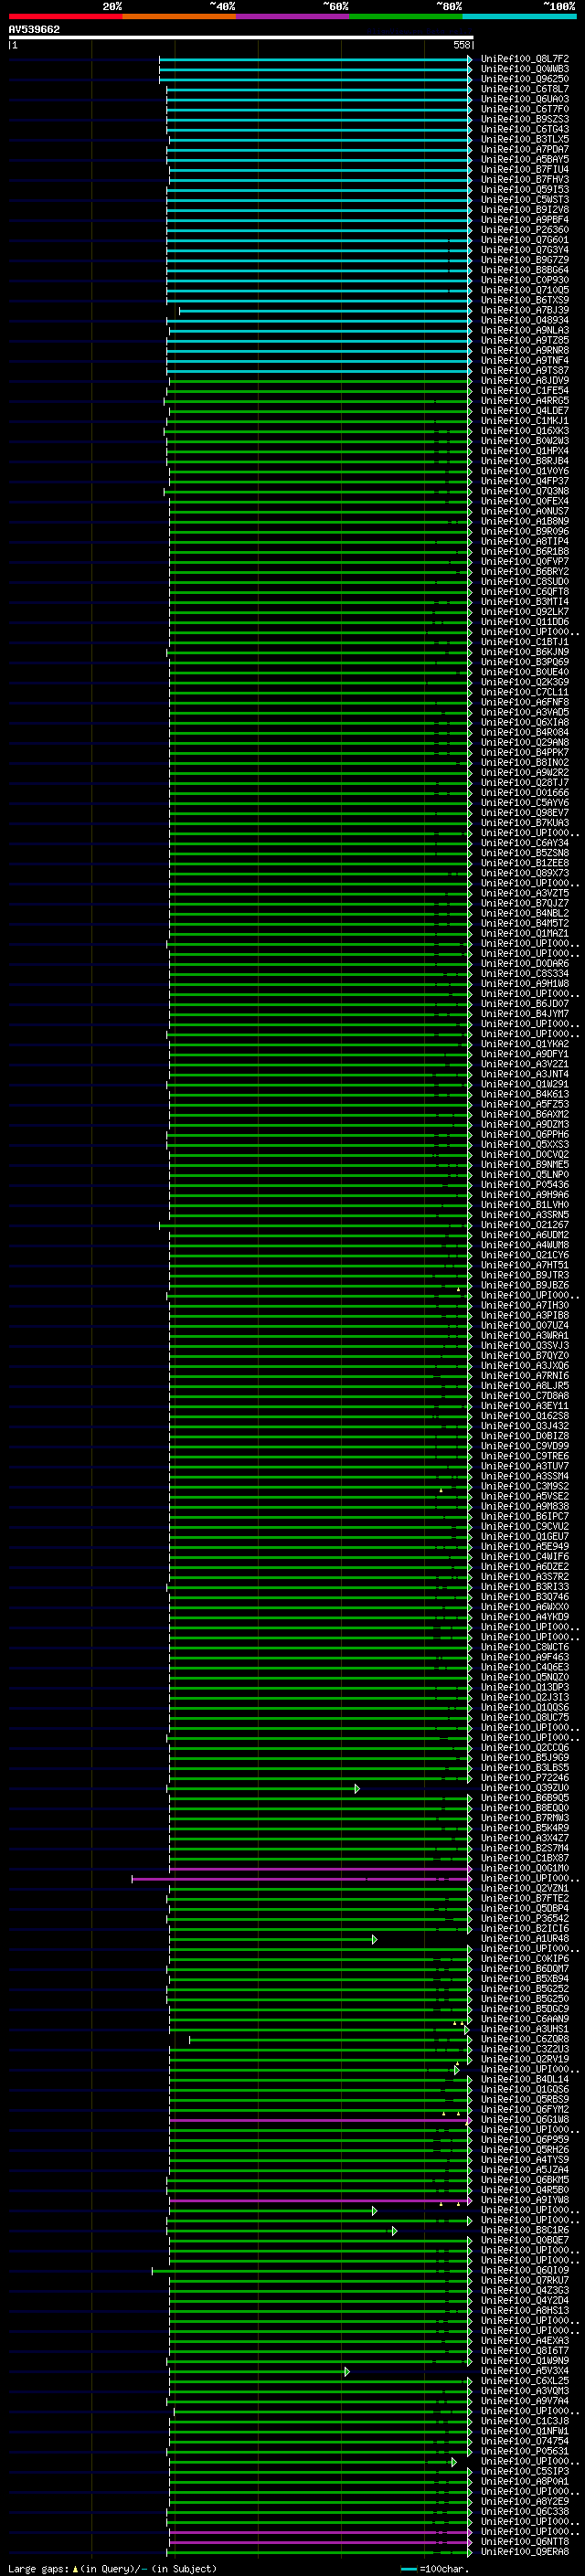Open the UniRef100_Q0WWB3 hit label
This screenshot has height=2576, width=585.
point(524,69)
